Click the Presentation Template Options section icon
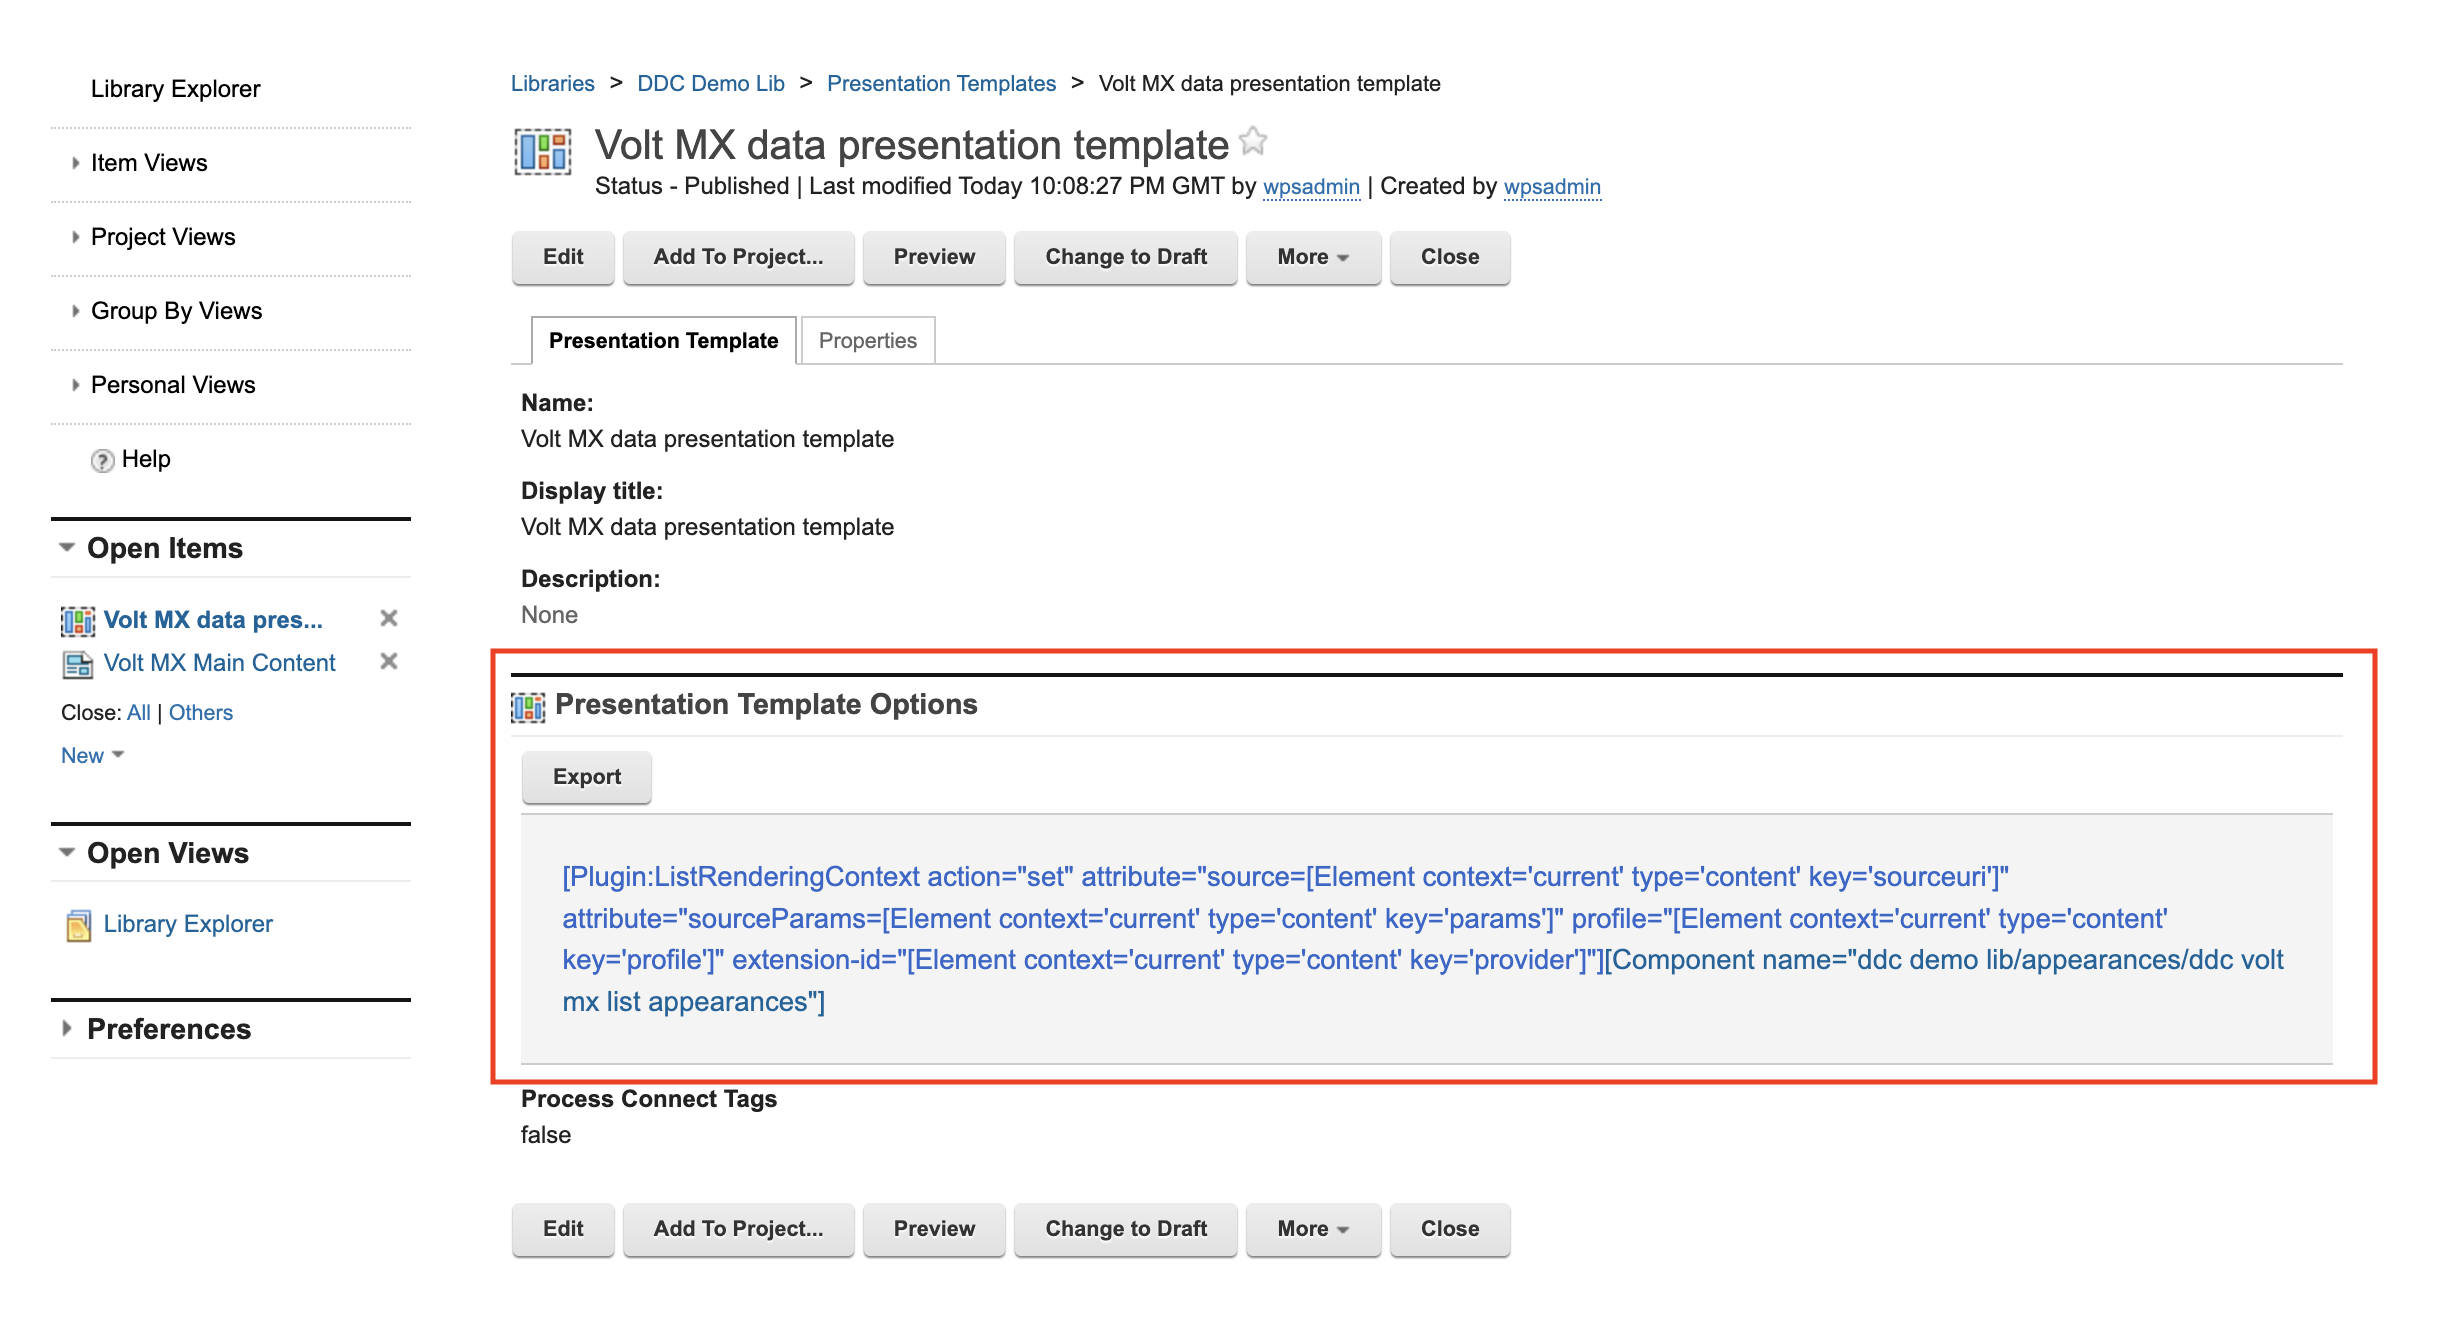The image size is (2438, 1338). (x=528, y=704)
